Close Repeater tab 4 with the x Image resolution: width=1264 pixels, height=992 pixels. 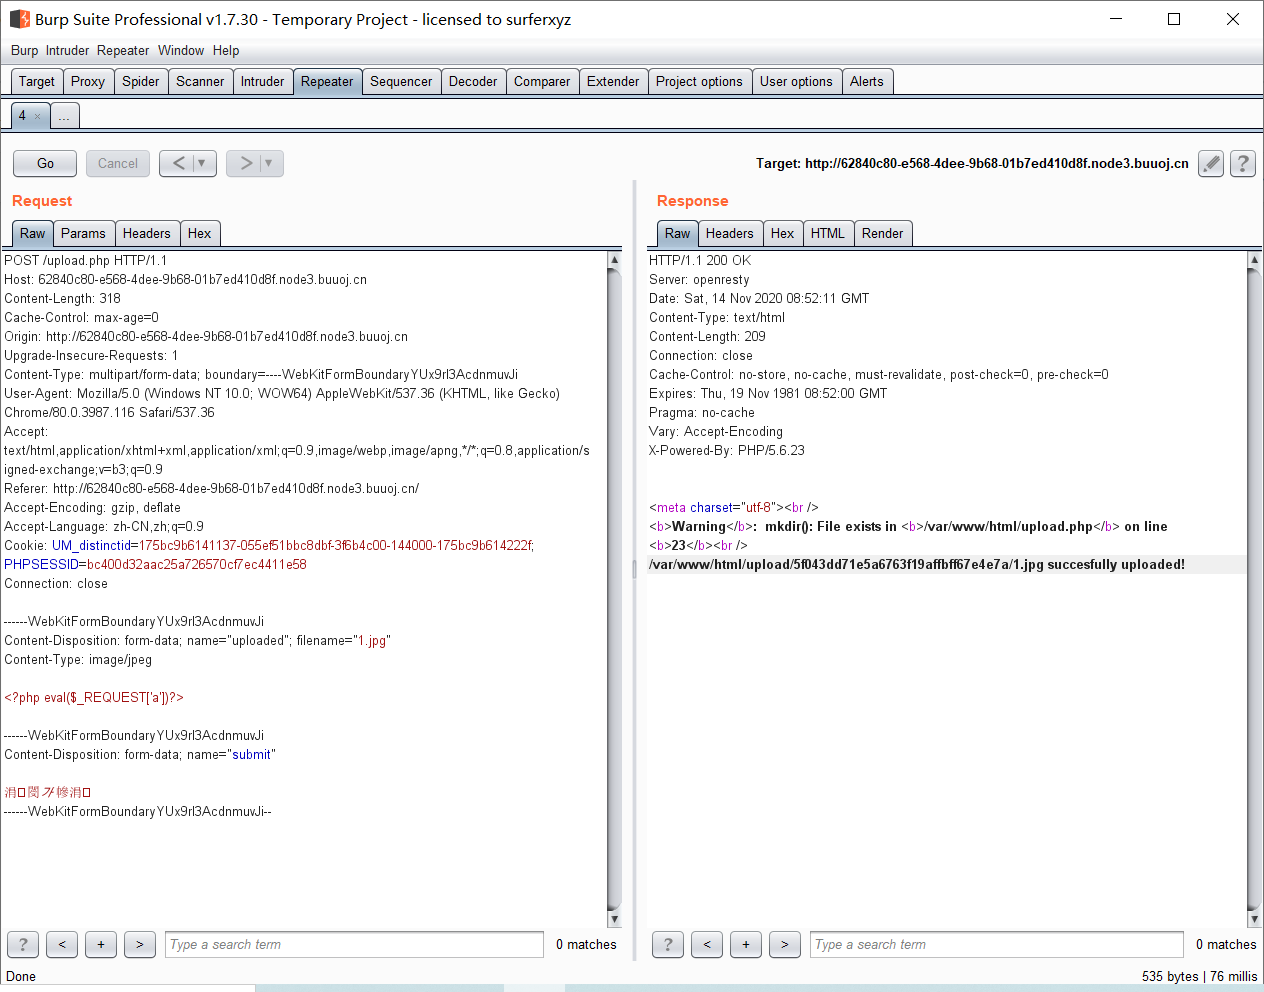coord(38,116)
